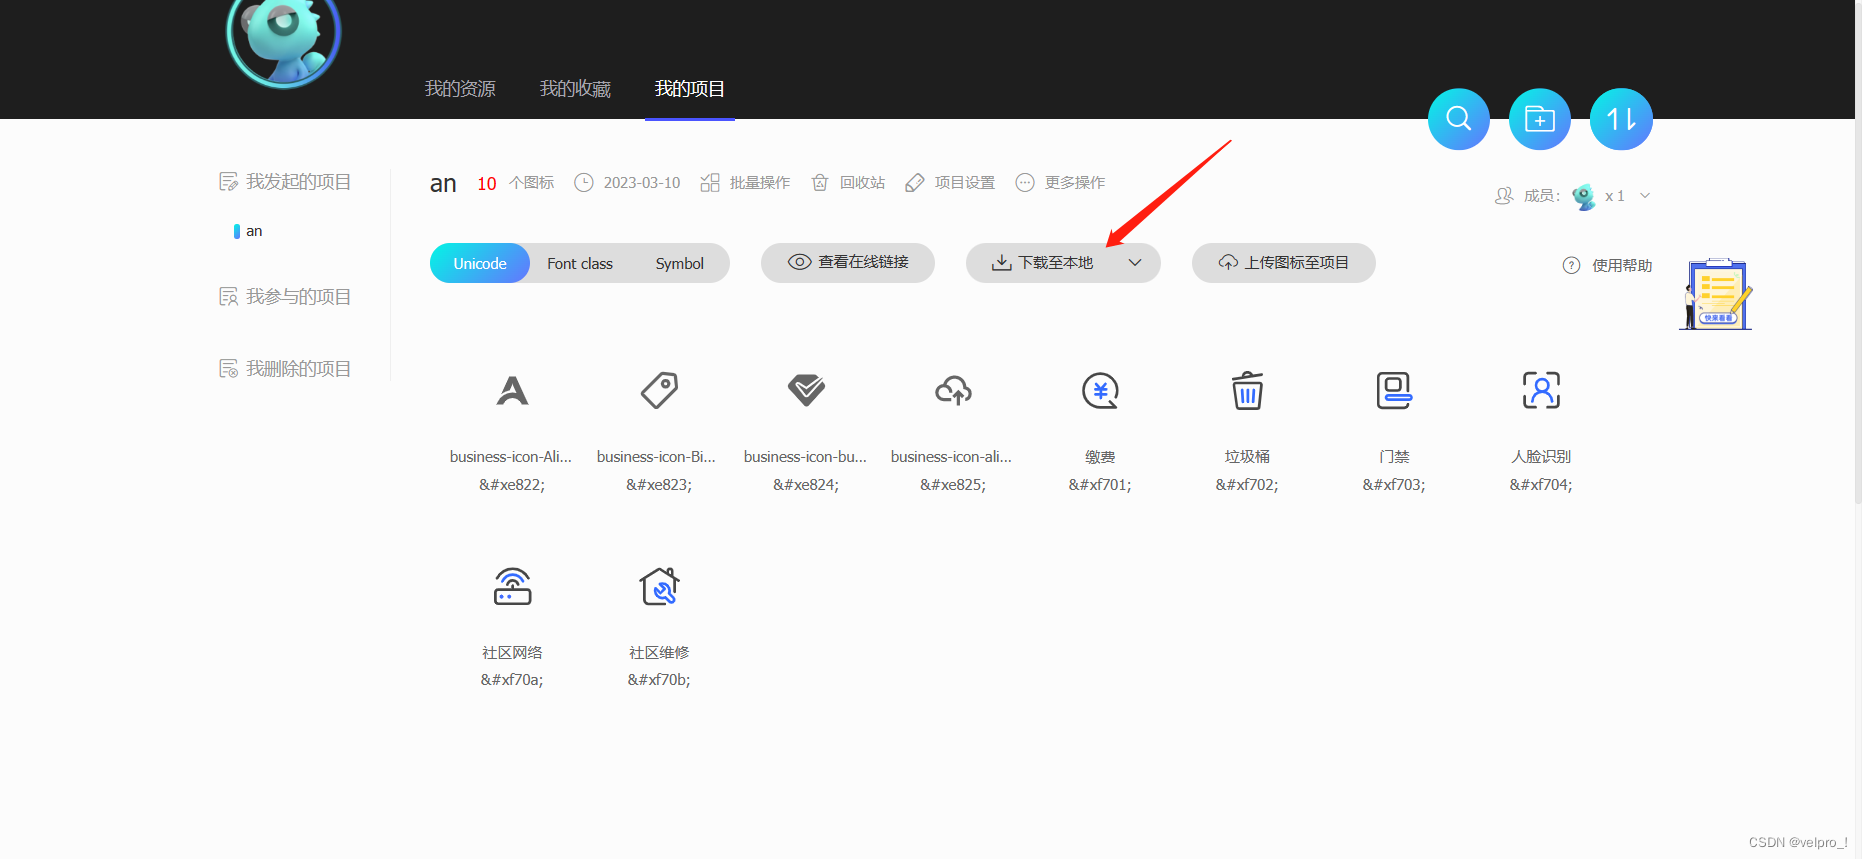Select the 门禁 access control icon
This screenshot has width=1862, height=859.
pos(1394,390)
